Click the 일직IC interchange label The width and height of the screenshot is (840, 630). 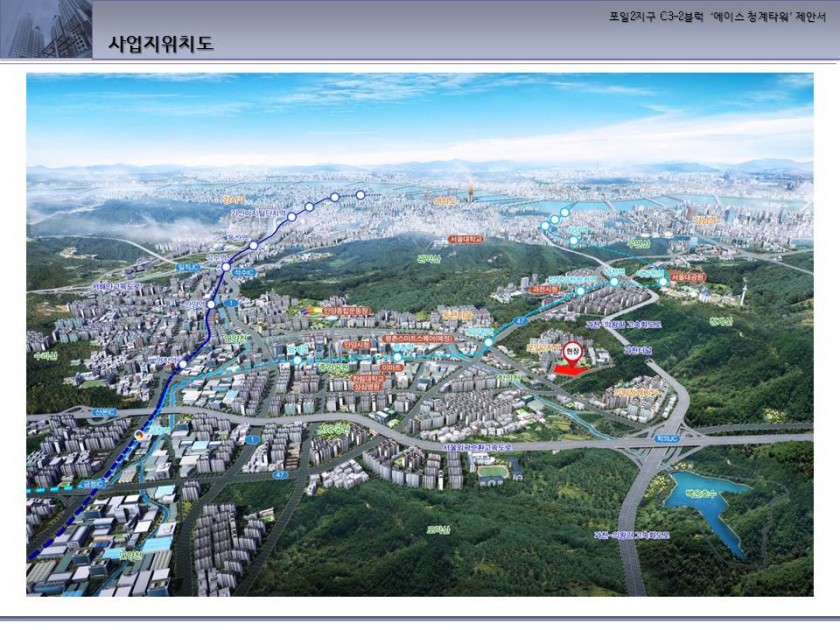click(188, 267)
